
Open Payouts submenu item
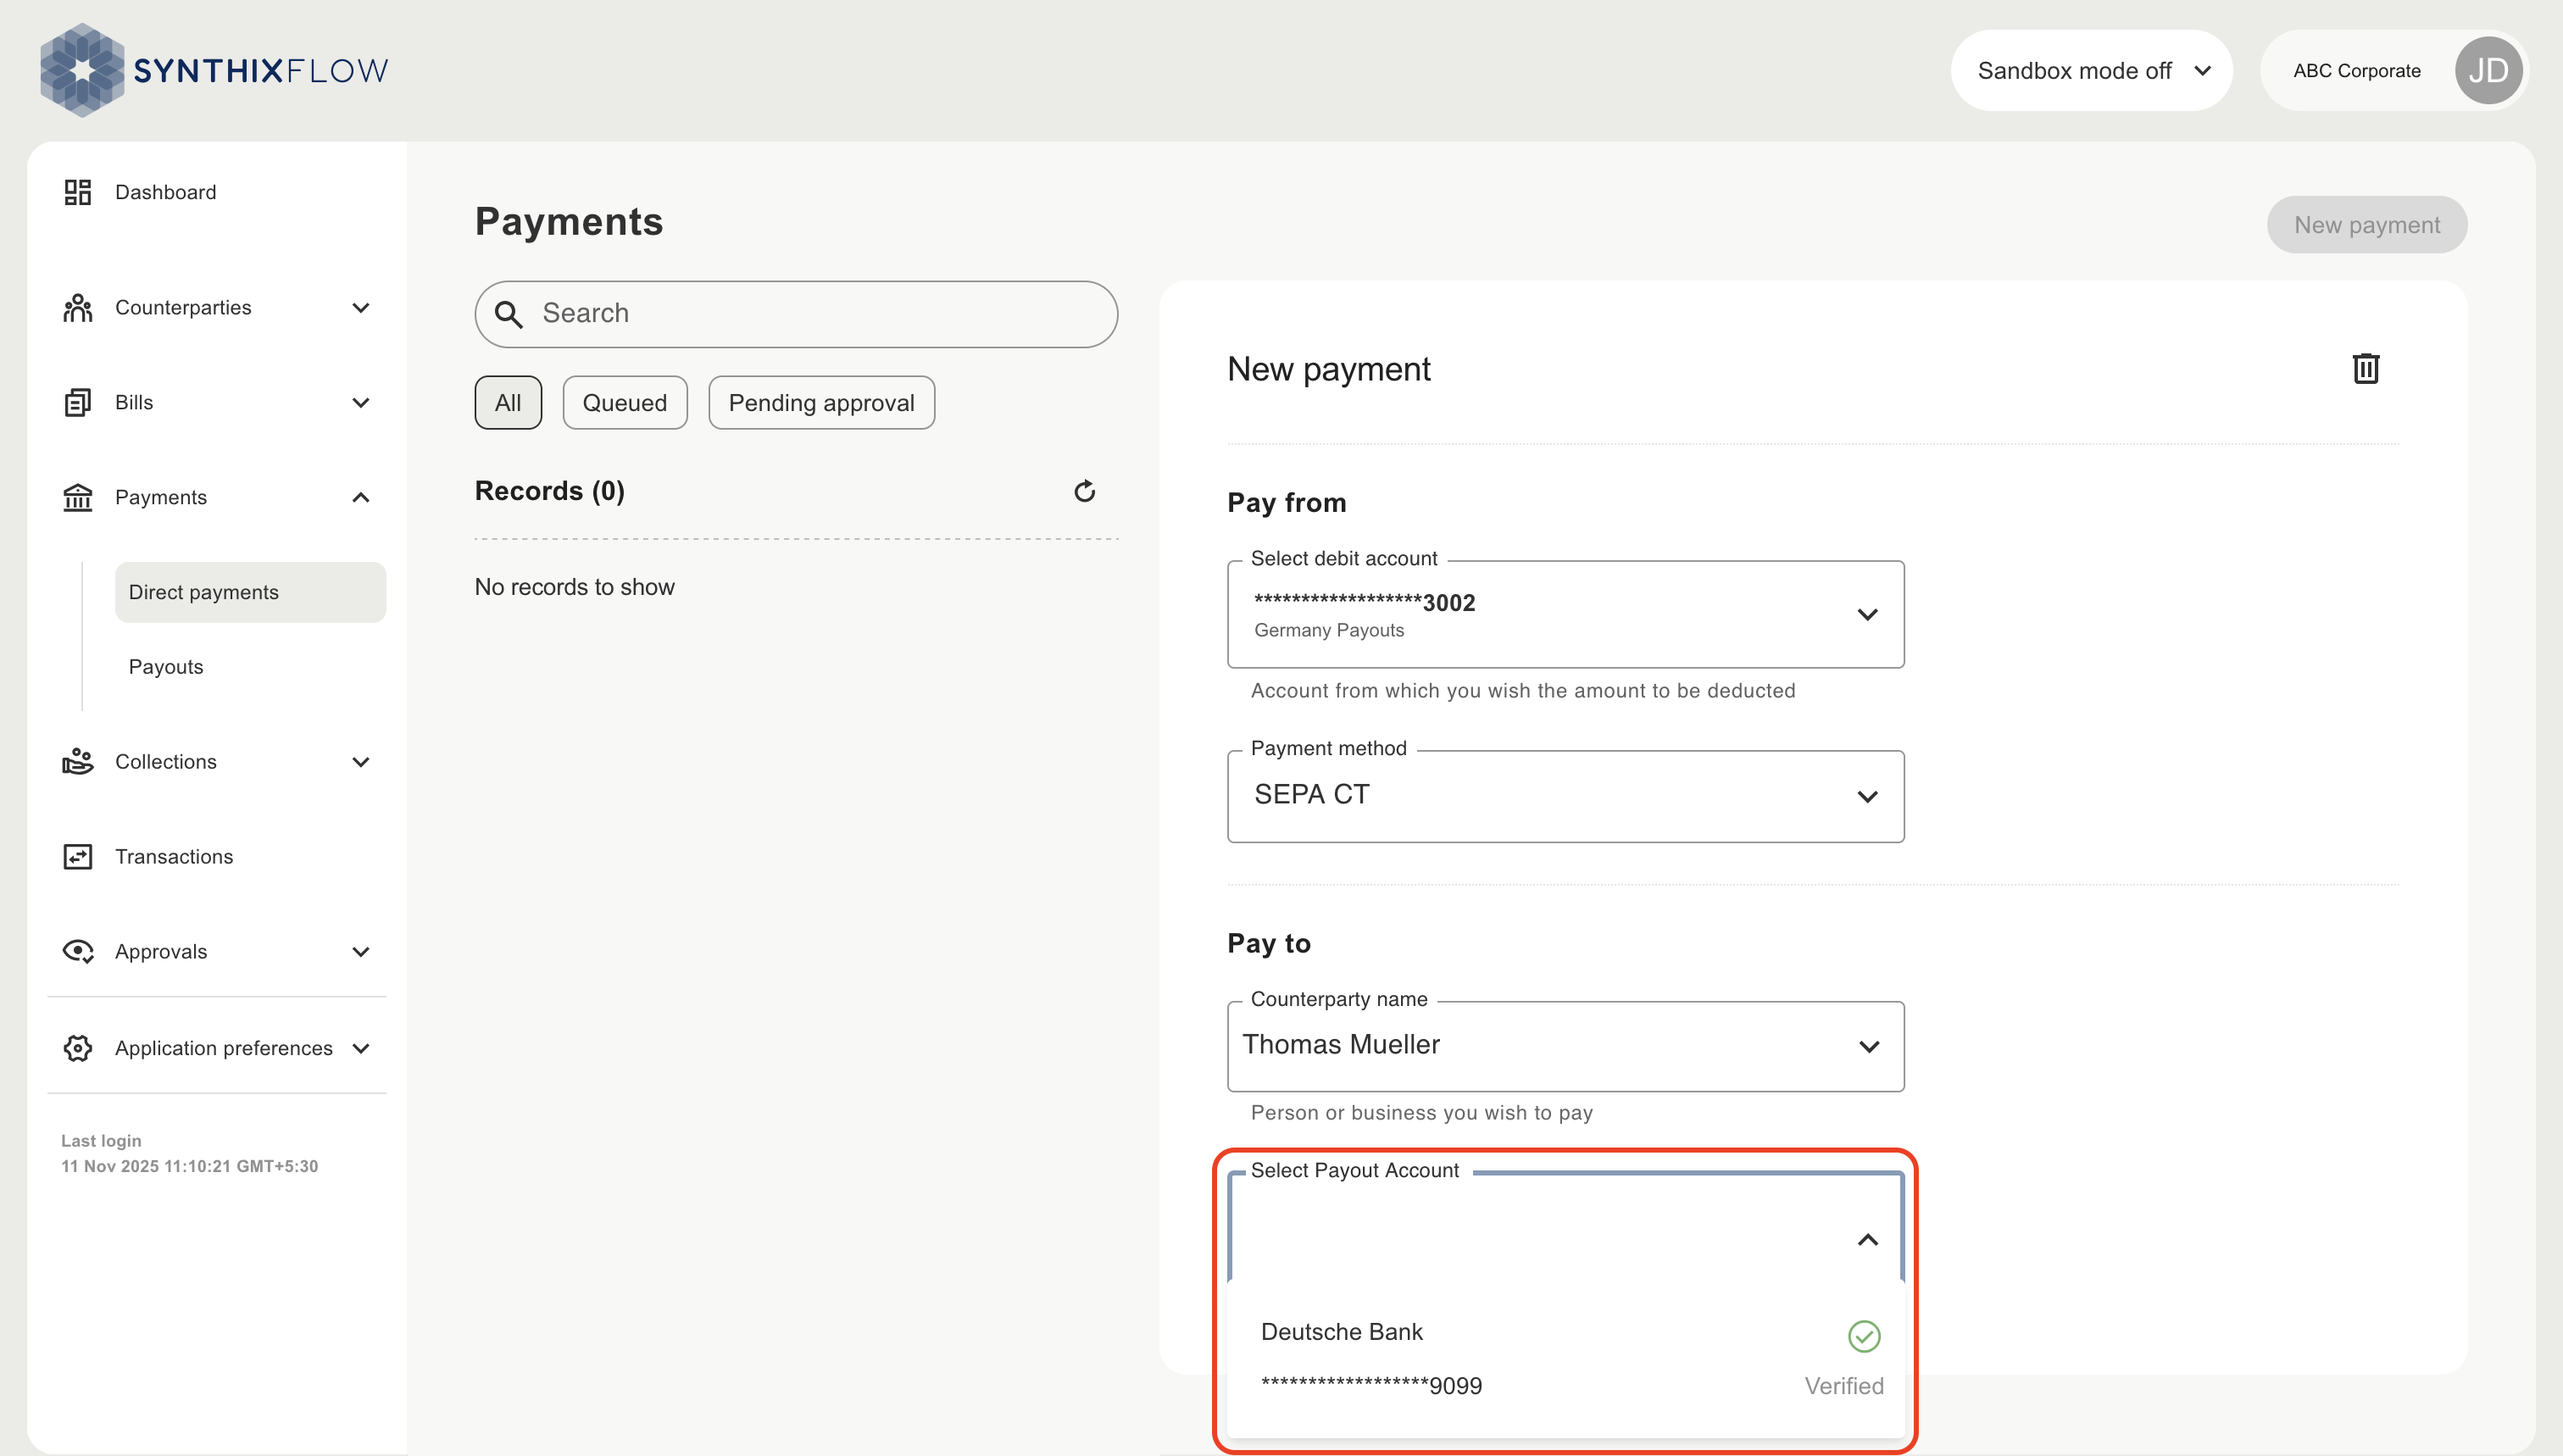[x=166, y=667]
